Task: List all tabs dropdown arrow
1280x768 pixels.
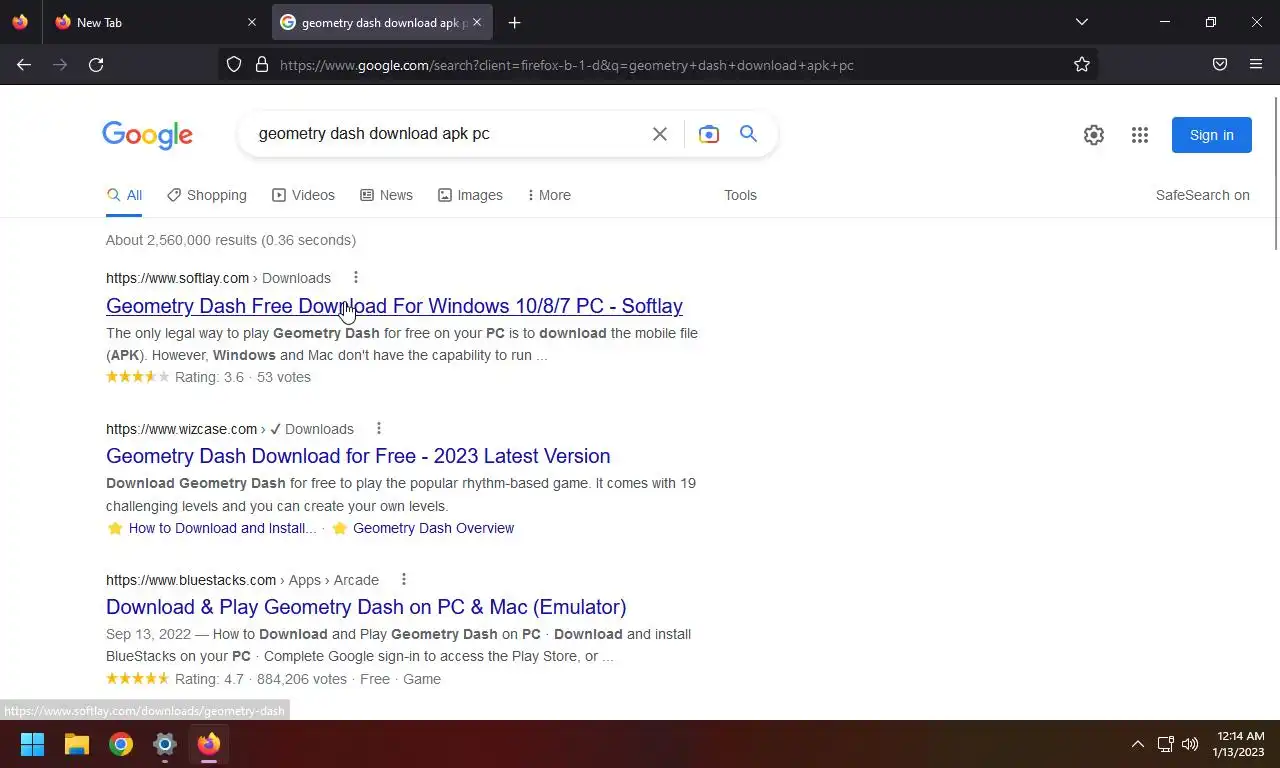Action: pyautogui.click(x=1082, y=22)
